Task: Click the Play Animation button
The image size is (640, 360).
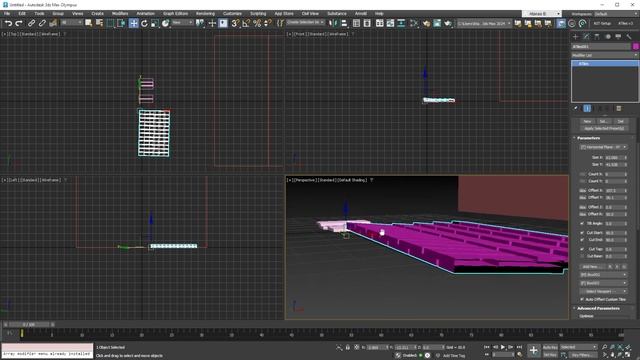Action: (x=503, y=347)
